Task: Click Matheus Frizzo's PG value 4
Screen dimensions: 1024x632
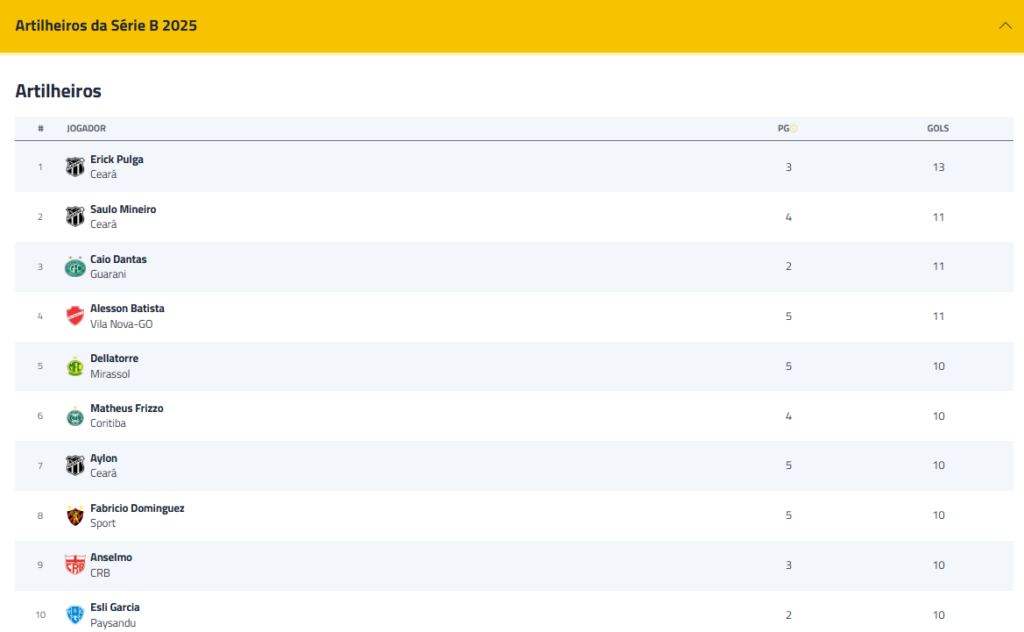Action: (x=788, y=416)
